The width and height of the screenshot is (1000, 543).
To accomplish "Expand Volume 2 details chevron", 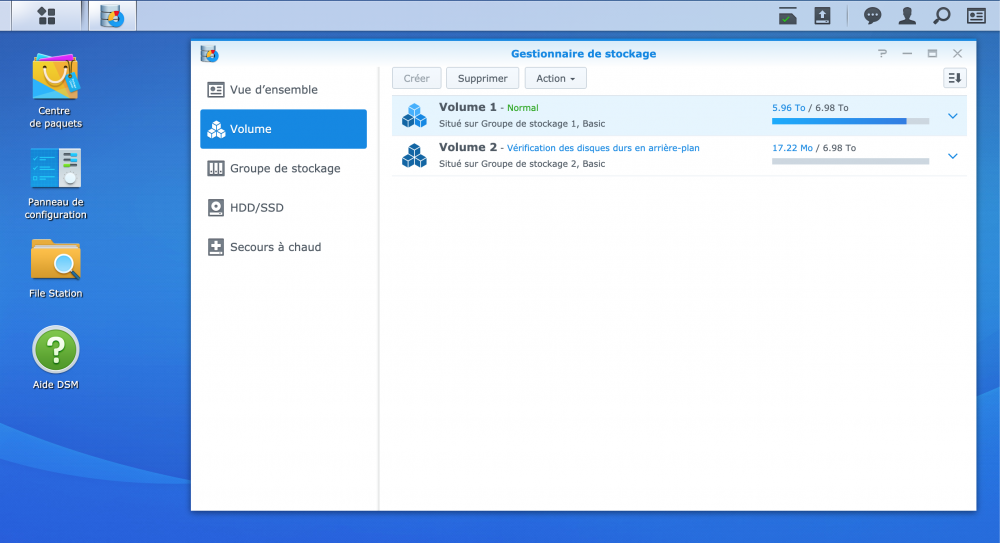I will coord(952,156).
